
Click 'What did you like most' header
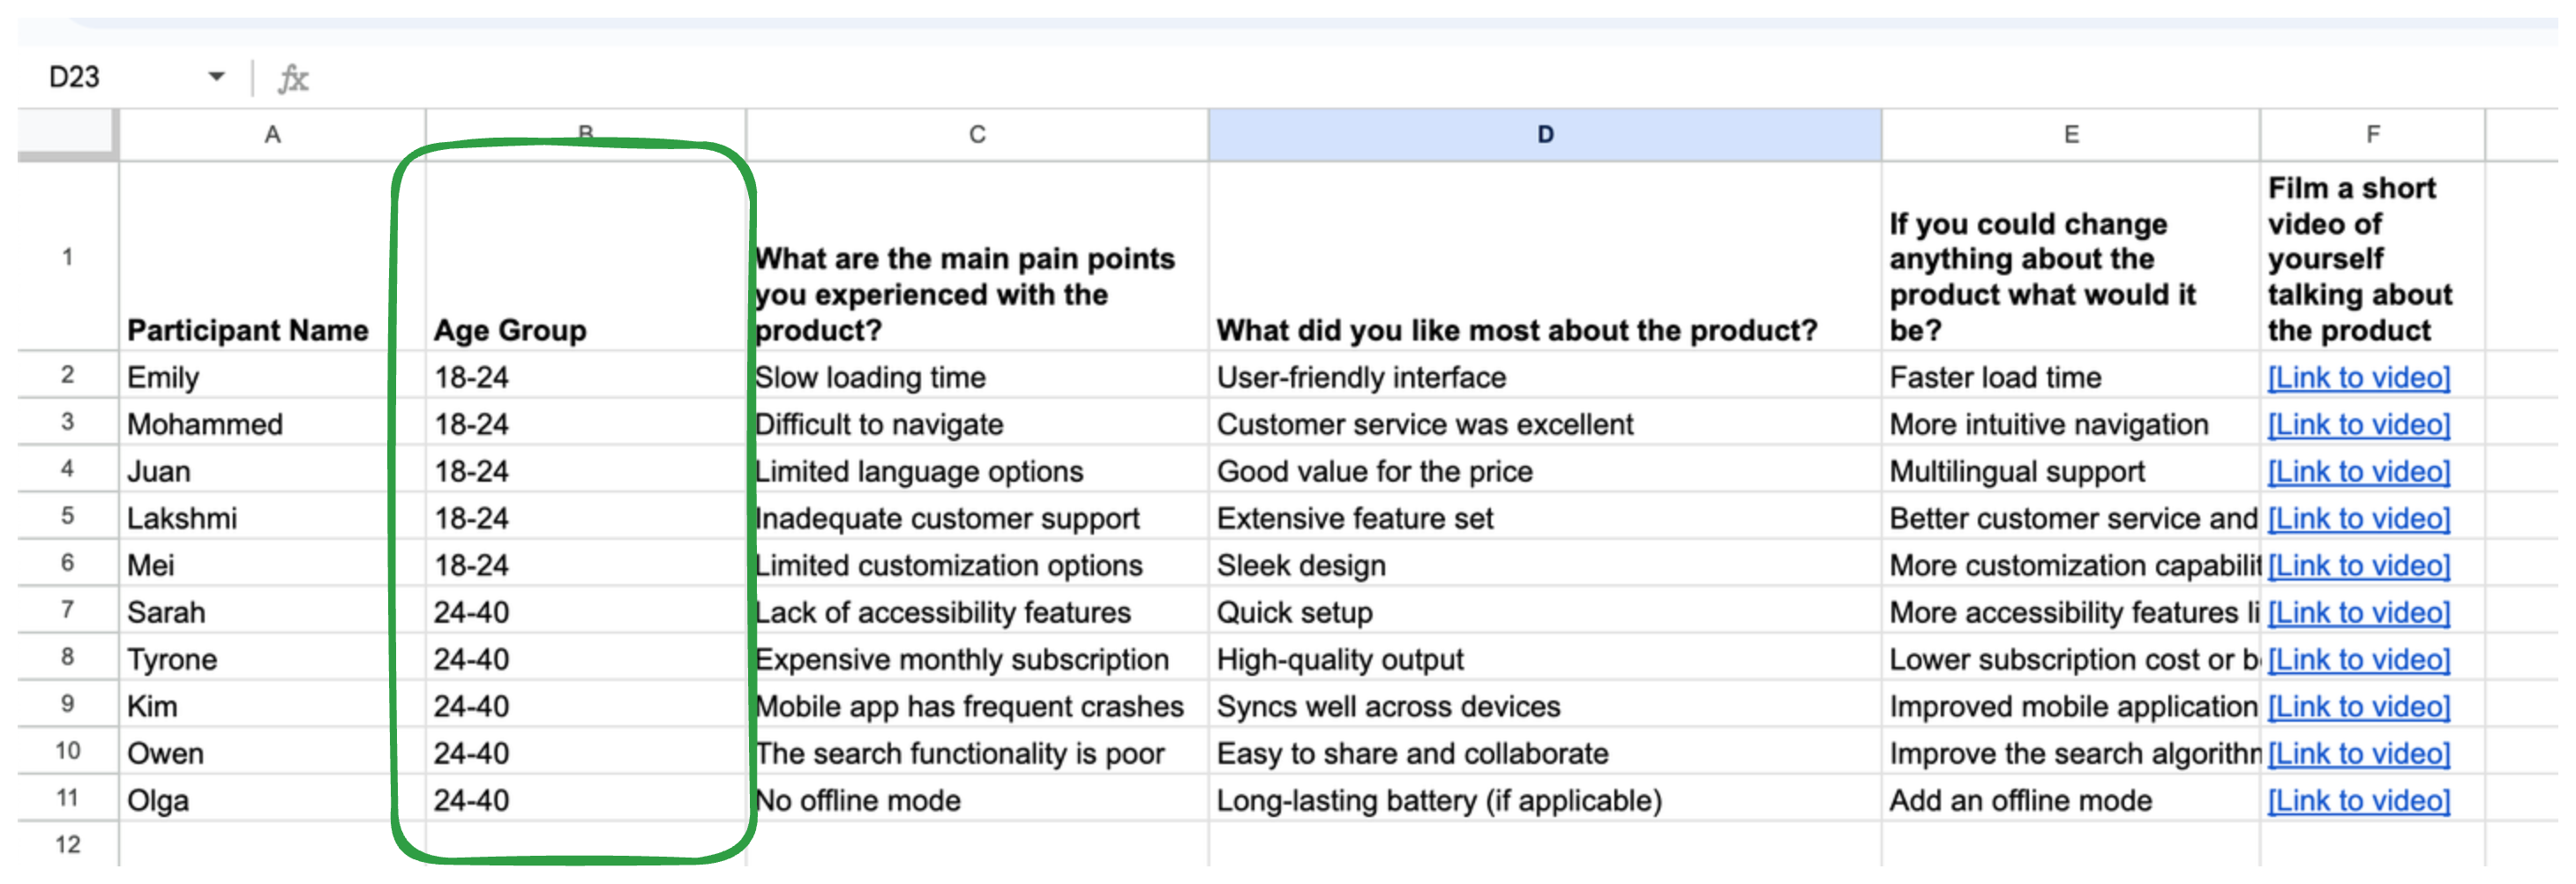pos(1544,256)
